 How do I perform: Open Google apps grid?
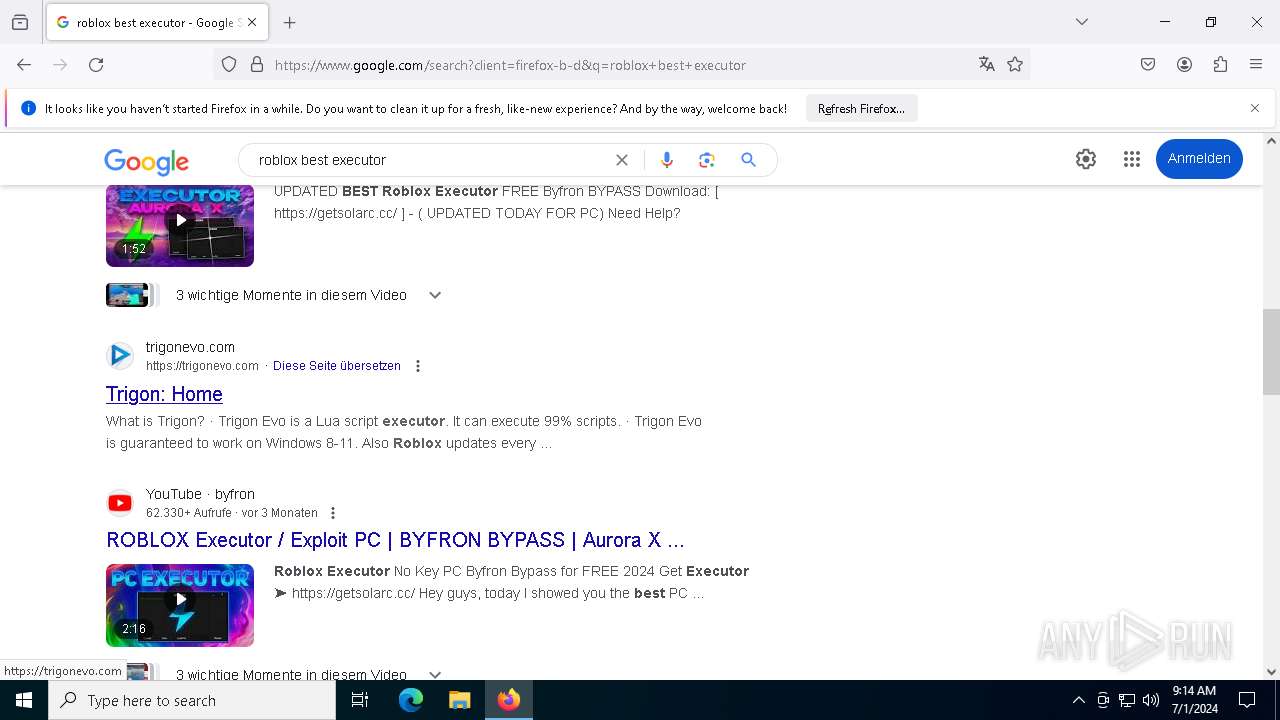coord(1132,159)
